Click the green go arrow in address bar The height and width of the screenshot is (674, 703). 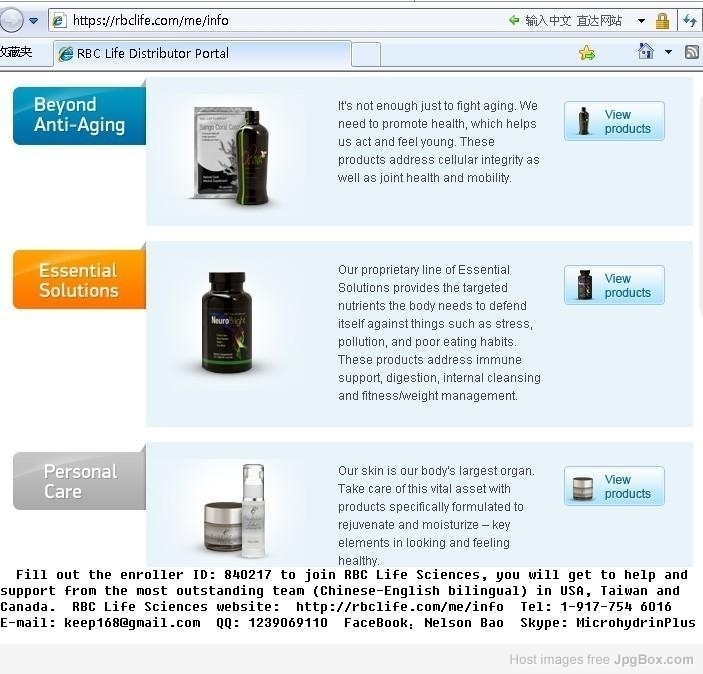click(514, 20)
